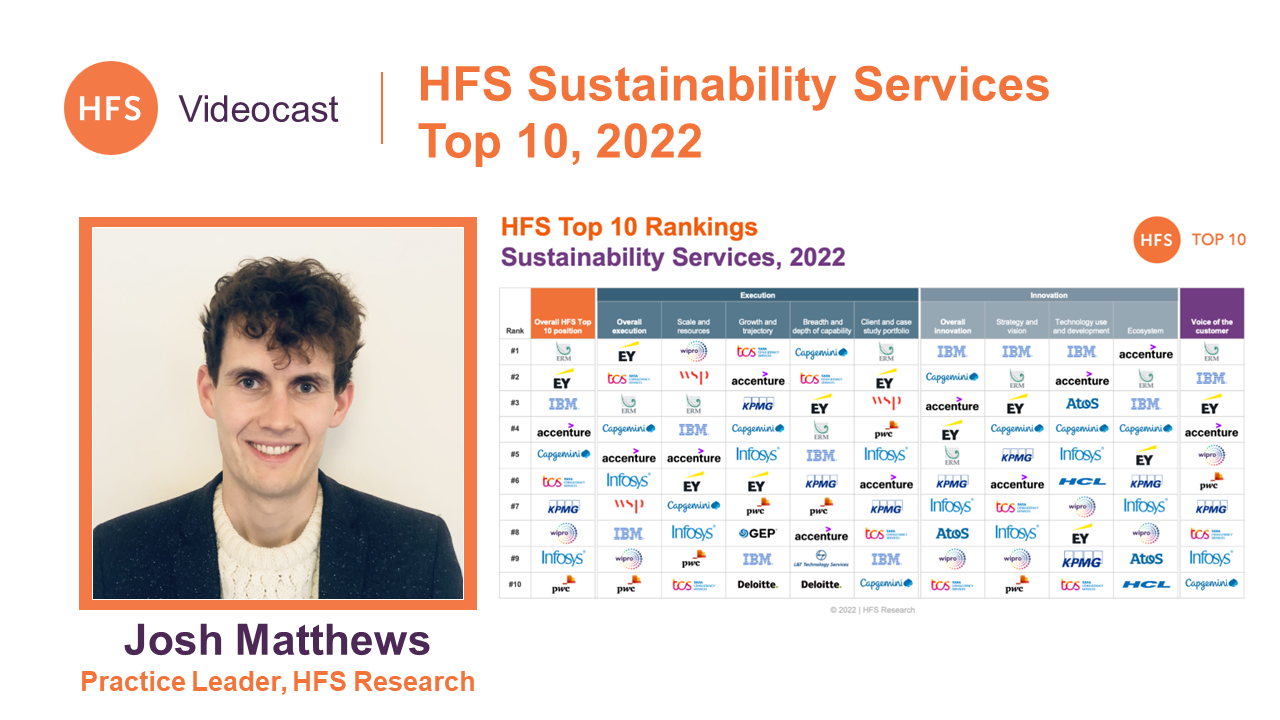Image resolution: width=1280 pixels, height=720 pixels.
Task: Click the Atos logo in Ecosystem column
Action: point(1146,559)
